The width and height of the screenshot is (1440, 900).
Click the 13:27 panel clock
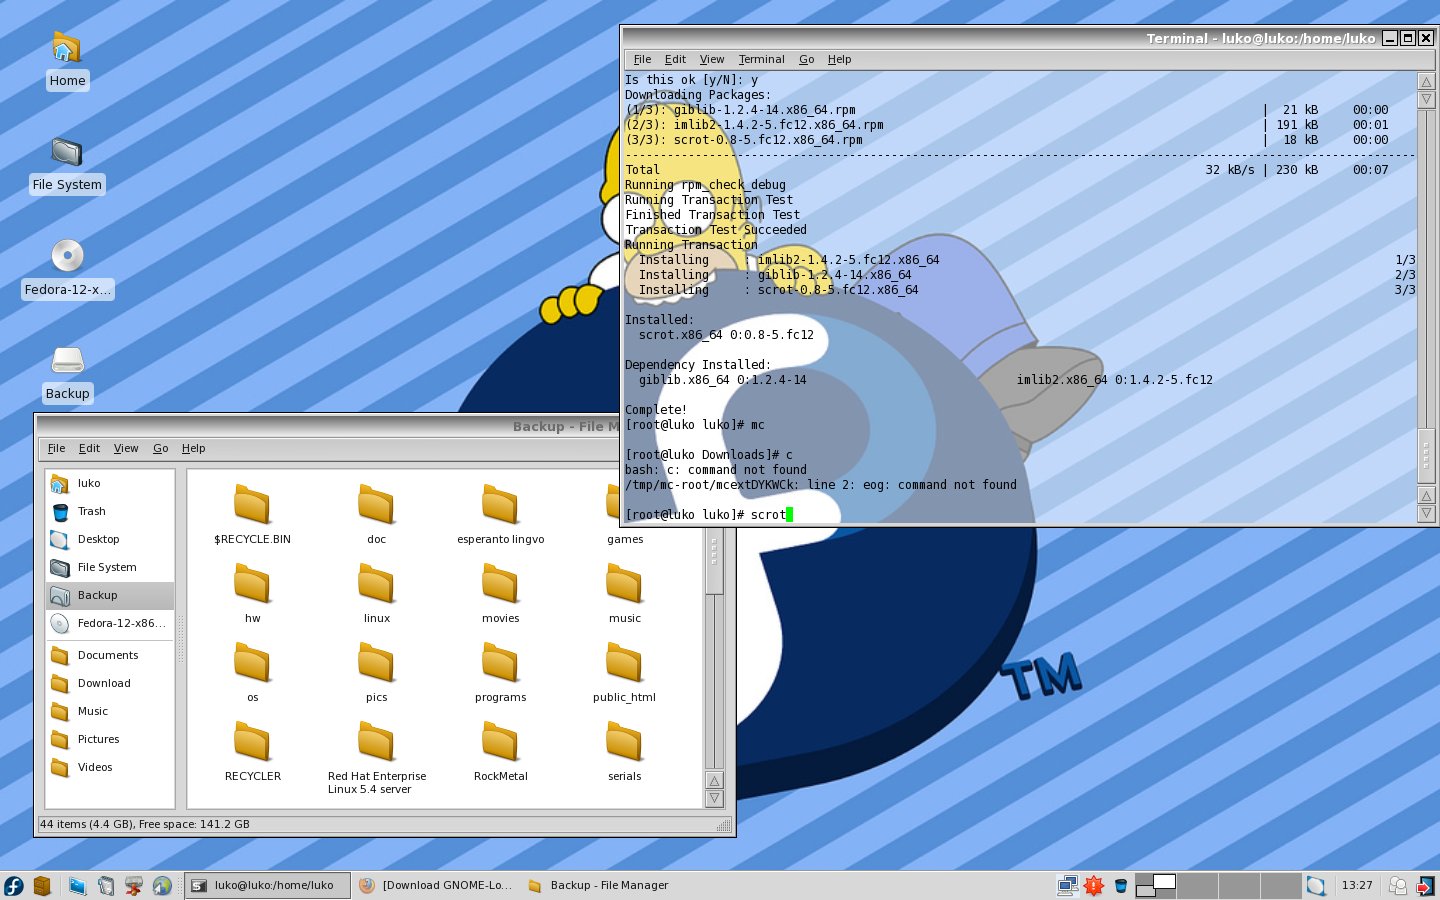[x=1357, y=886]
